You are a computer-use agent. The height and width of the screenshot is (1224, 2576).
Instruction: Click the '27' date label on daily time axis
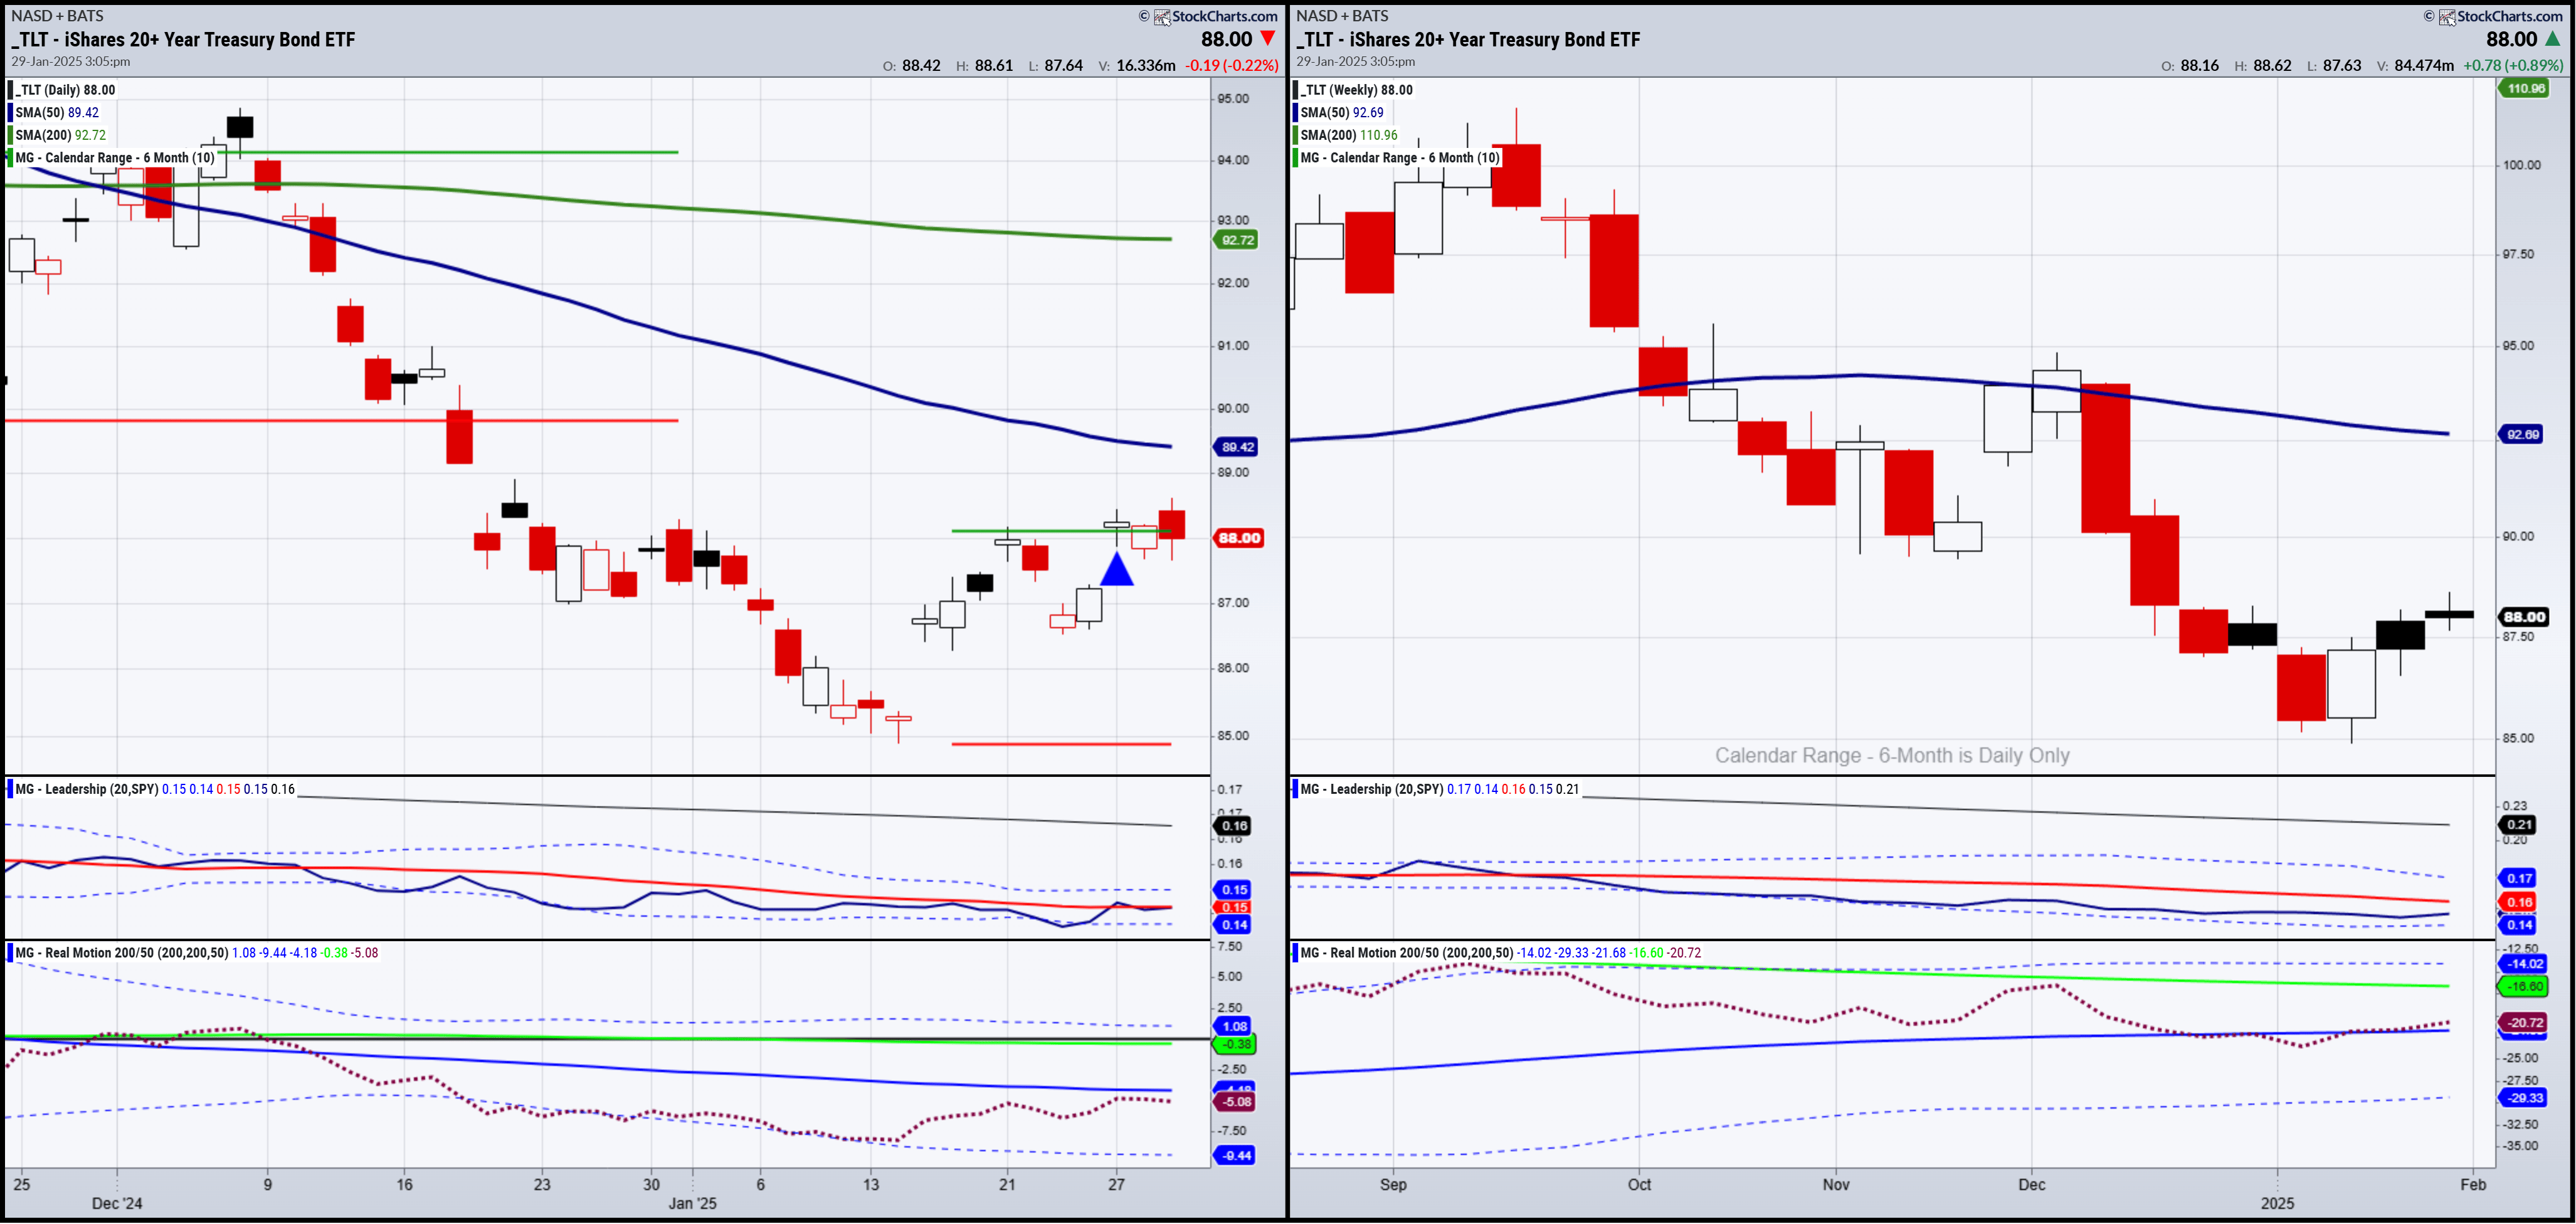(x=1116, y=1184)
